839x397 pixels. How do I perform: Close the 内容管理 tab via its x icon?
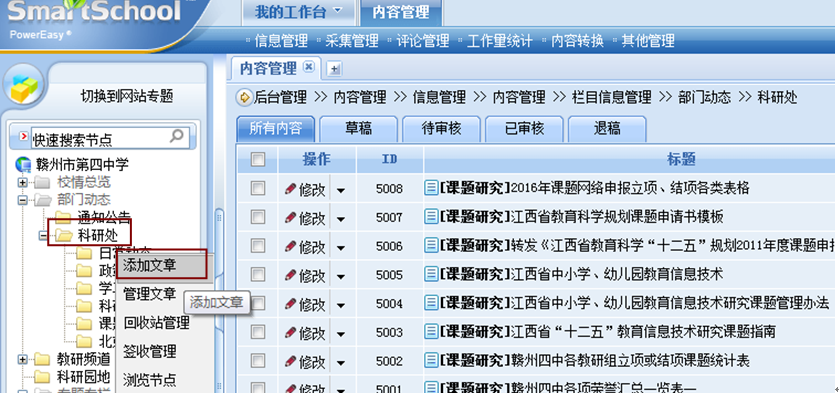(308, 67)
